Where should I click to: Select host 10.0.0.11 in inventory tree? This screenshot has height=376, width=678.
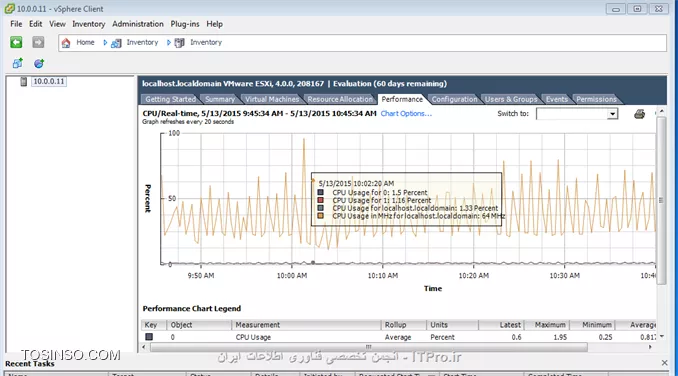(49, 81)
